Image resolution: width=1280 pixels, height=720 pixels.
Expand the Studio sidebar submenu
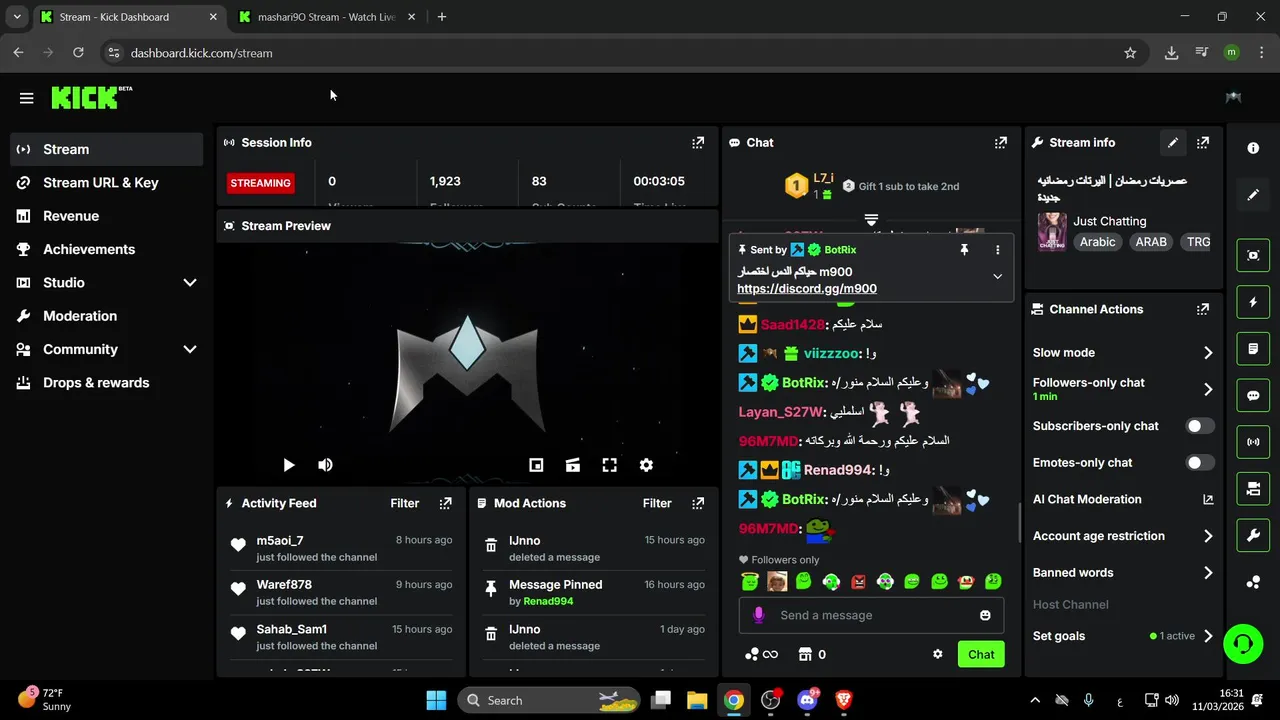pos(190,283)
